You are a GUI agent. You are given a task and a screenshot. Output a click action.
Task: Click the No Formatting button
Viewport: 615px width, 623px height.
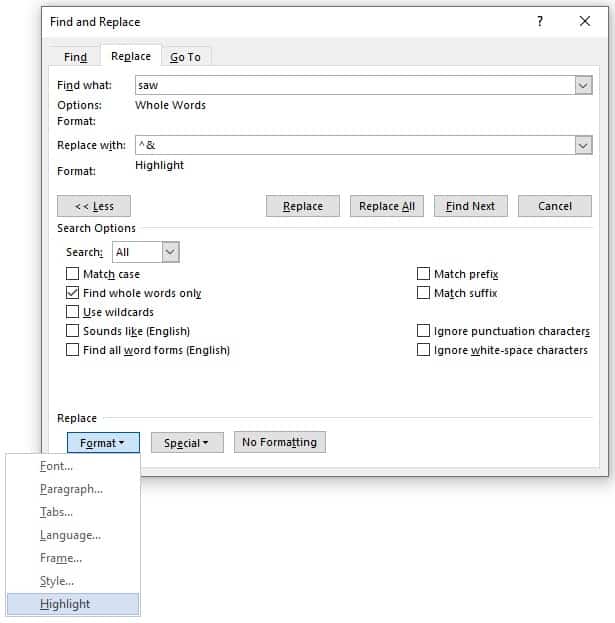tap(280, 442)
